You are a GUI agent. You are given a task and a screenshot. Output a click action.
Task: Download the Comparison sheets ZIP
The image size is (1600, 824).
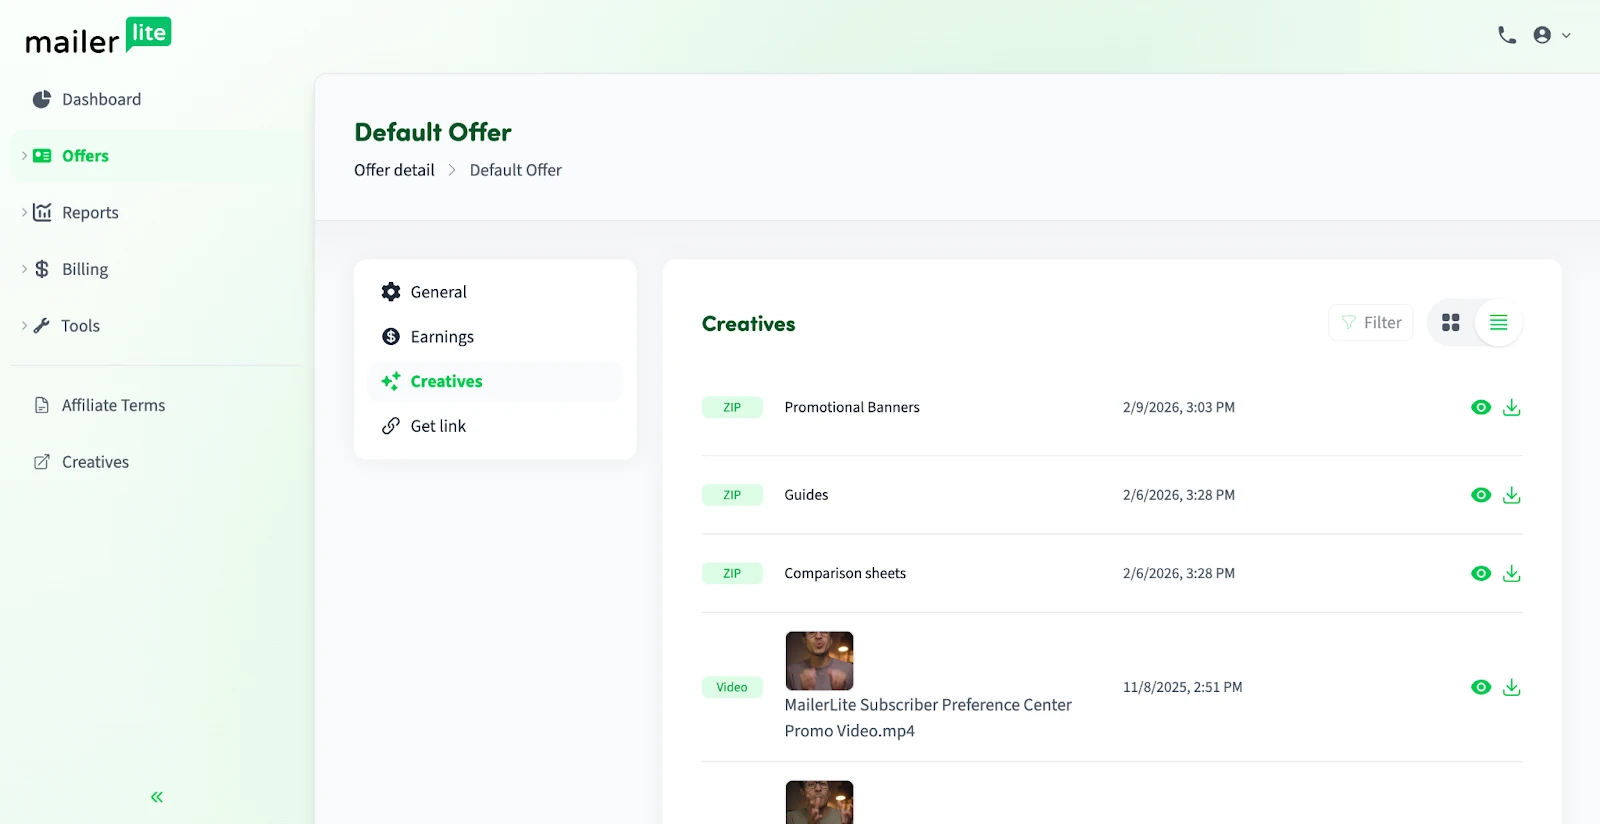(1511, 573)
